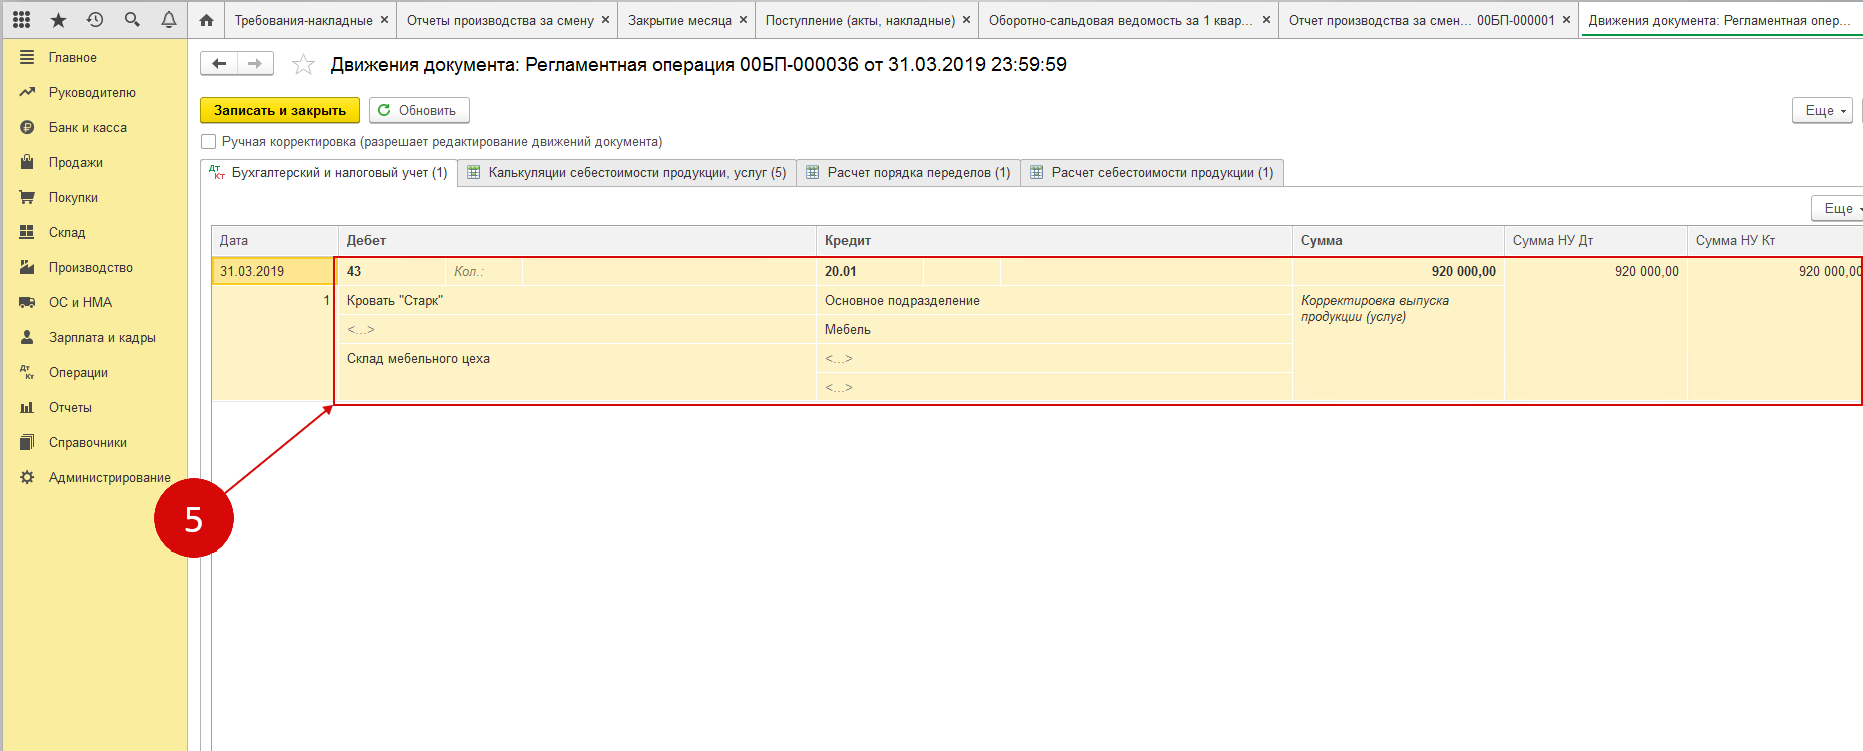Click the Сумма НУ Дт column header
Viewport: 1863px width, 751px height.
click(x=1595, y=241)
